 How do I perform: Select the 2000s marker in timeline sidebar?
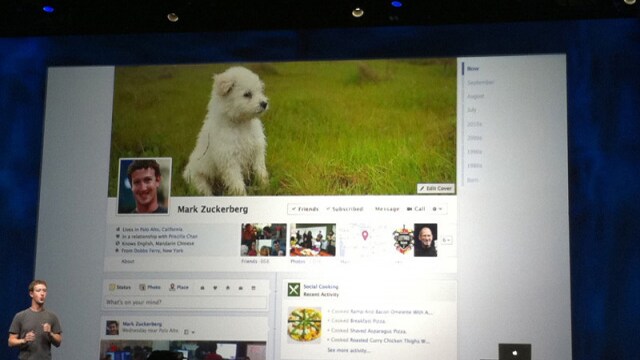[x=474, y=138]
